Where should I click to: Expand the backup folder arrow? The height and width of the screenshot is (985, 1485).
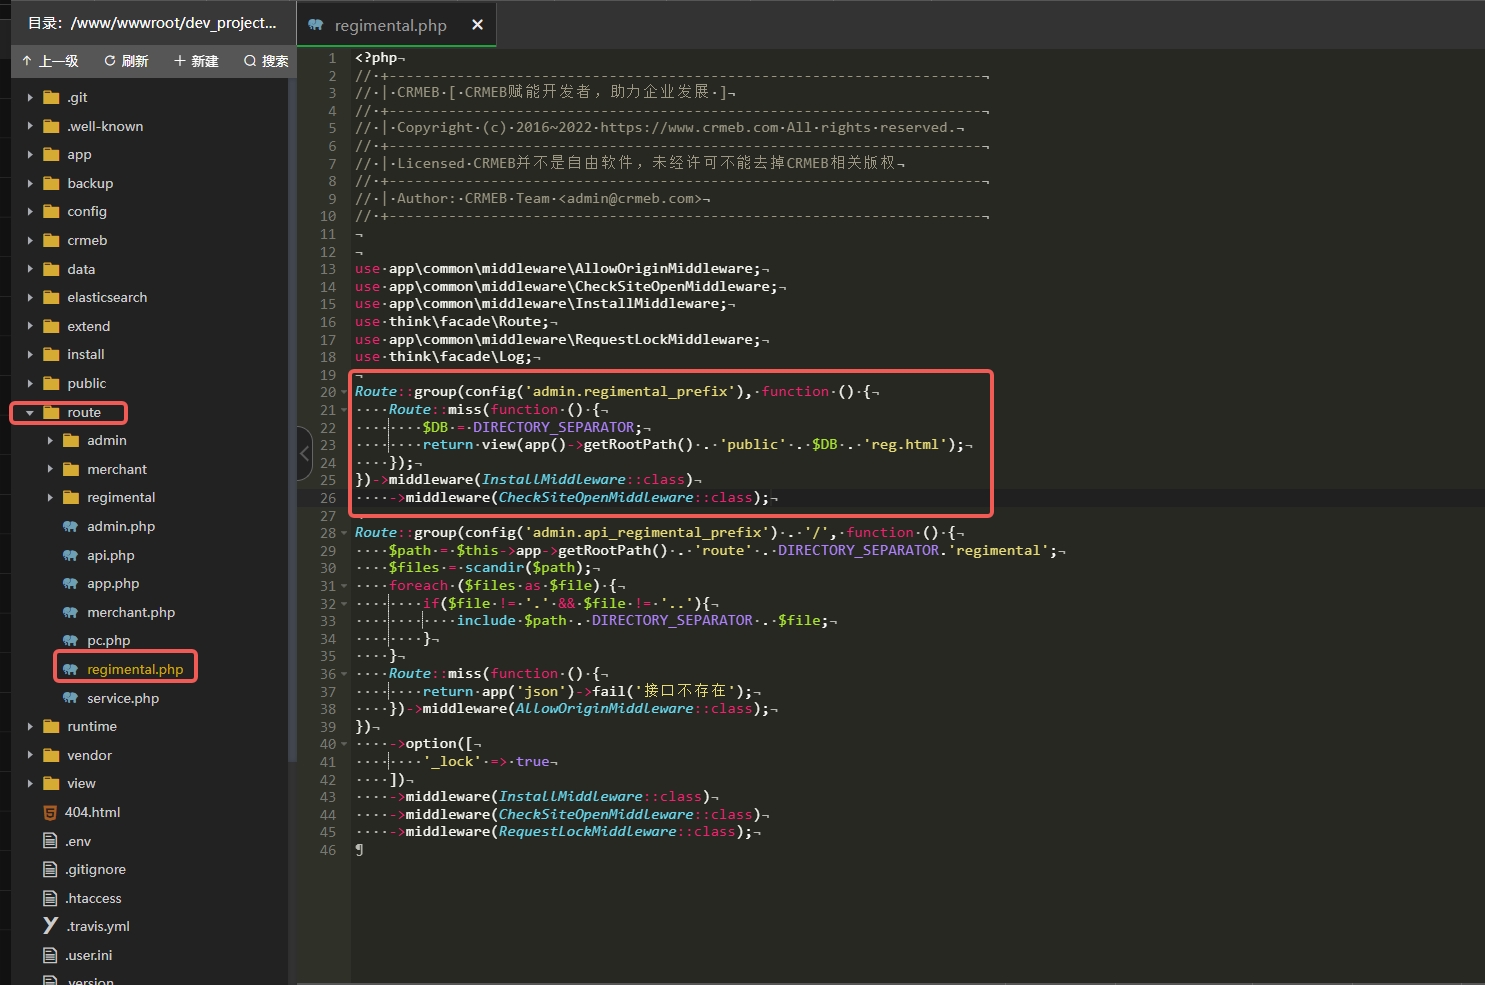coord(30,183)
